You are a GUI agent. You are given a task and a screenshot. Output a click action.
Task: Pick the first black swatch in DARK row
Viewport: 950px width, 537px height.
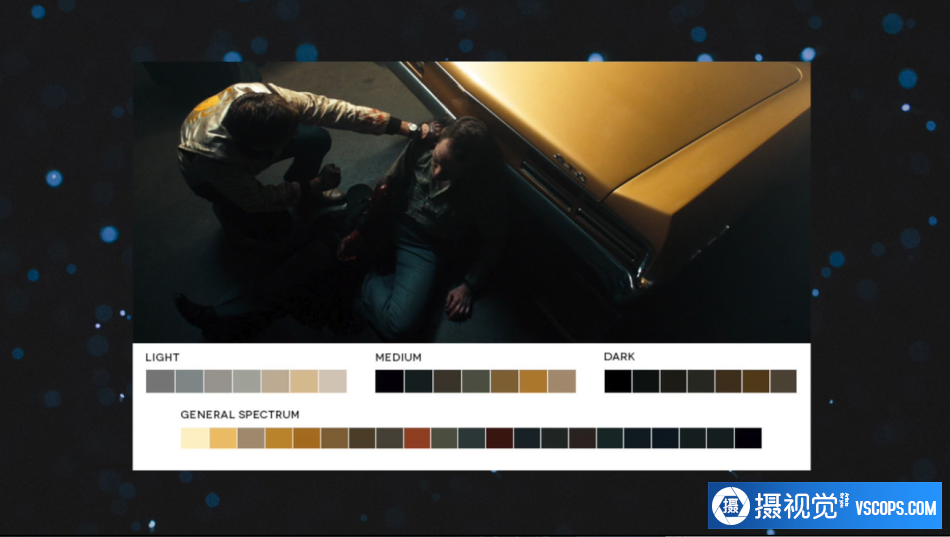click(618, 381)
